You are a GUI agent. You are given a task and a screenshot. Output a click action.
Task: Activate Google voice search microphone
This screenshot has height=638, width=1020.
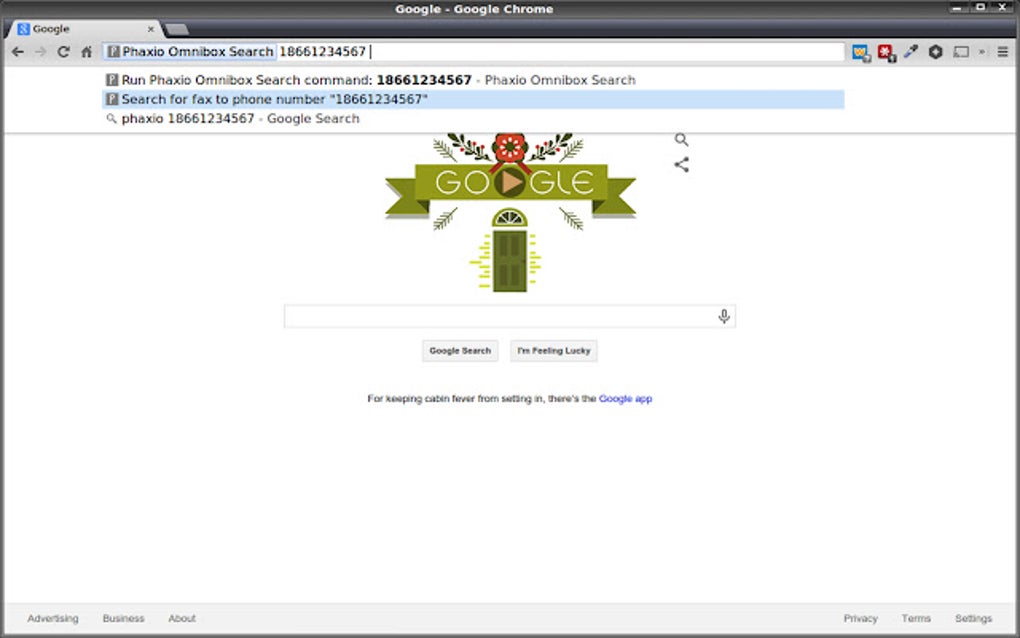723,315
